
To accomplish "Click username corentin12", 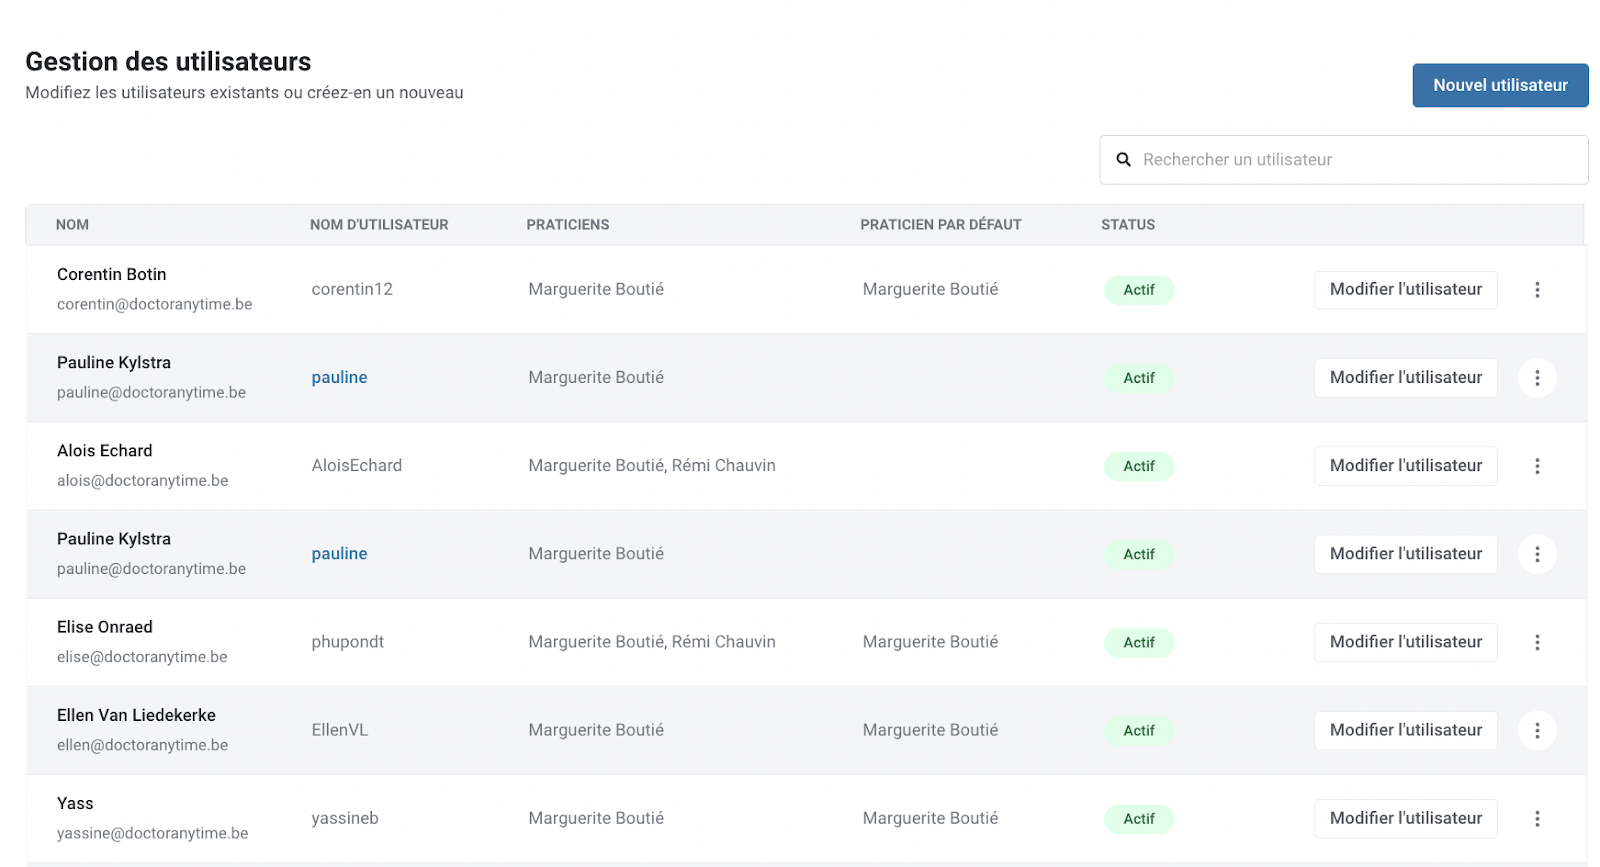I will tap(352, 290).
